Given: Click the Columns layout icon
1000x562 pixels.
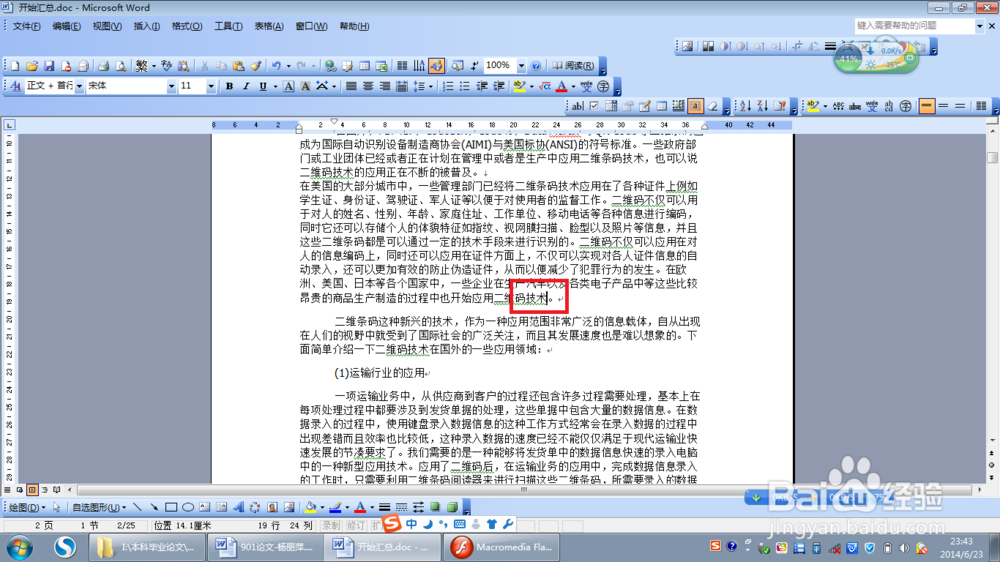Looking at the screenshot, I should 402,66.
